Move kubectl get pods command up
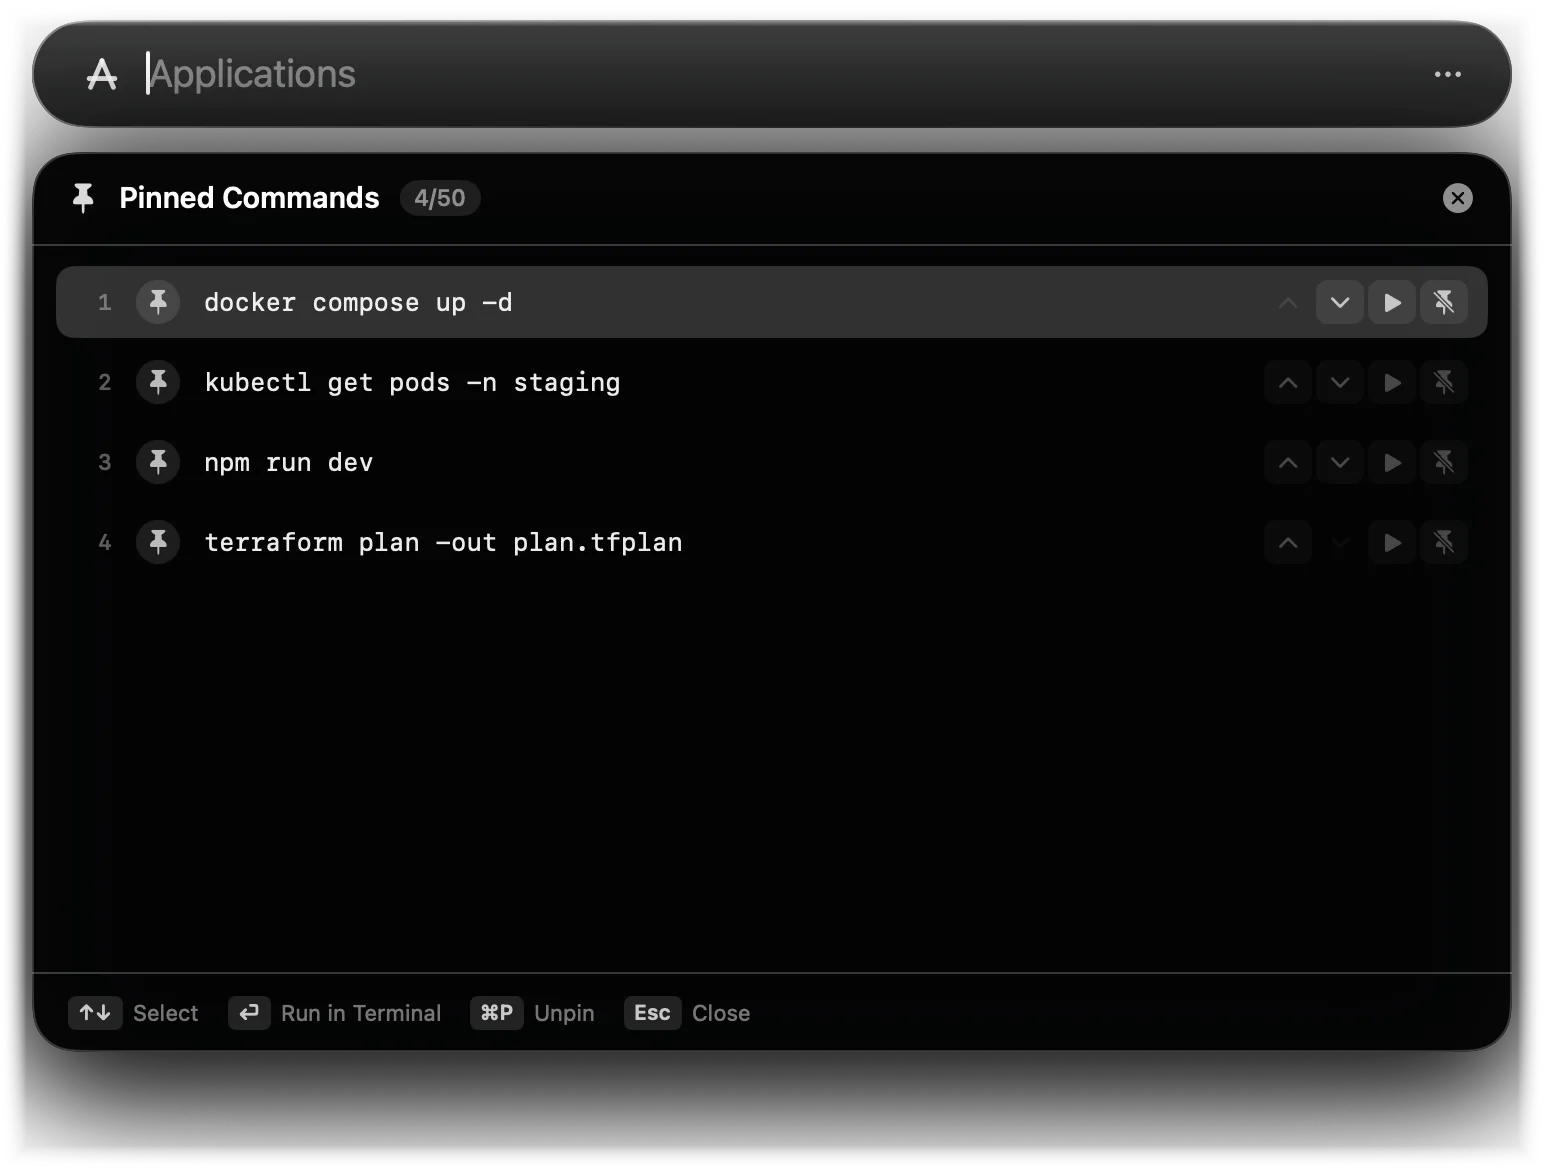Screen dimensions: 1544x1172 click(1288, 382)
